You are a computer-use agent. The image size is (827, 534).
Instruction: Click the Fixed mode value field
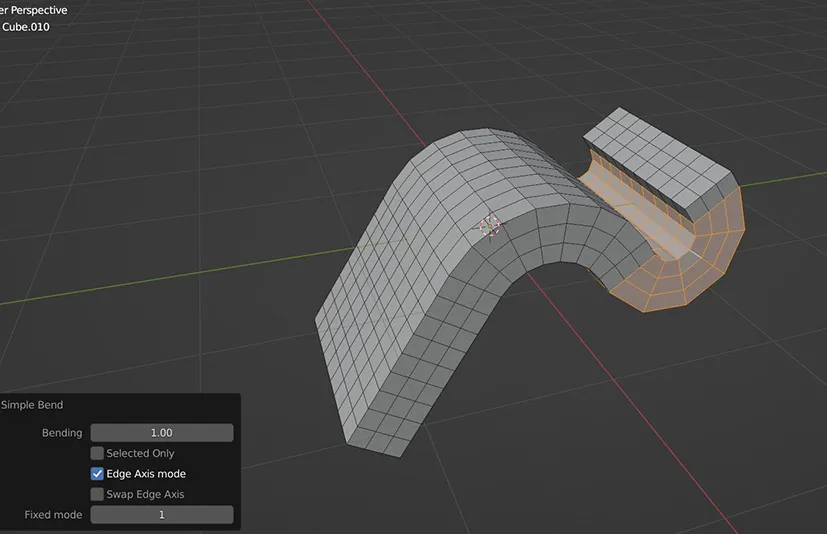[x=161, y=515]
